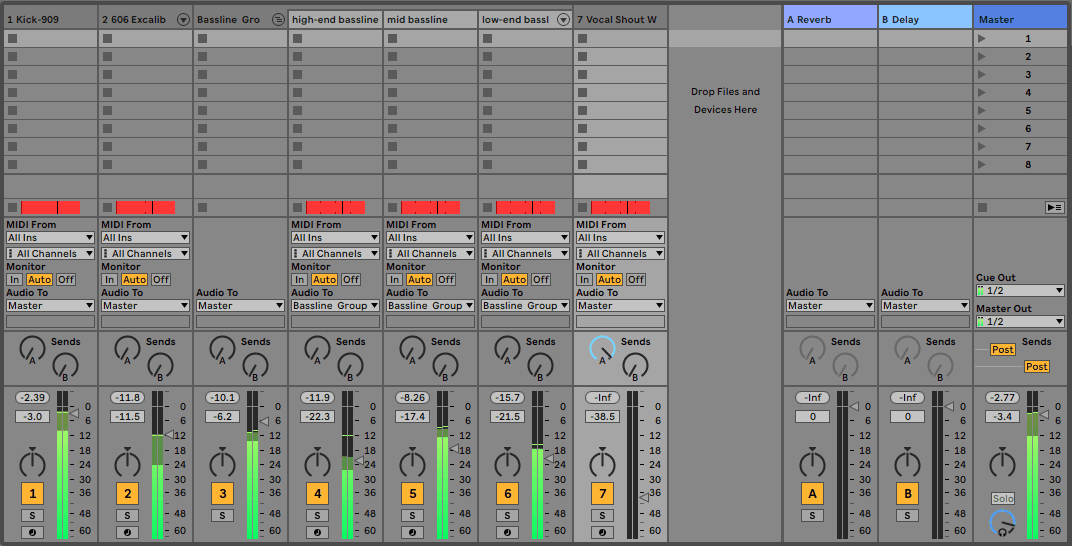Adjust volume fader handle on track 1
Screen dimensions: 1072x546
click(x=75, y=413)
